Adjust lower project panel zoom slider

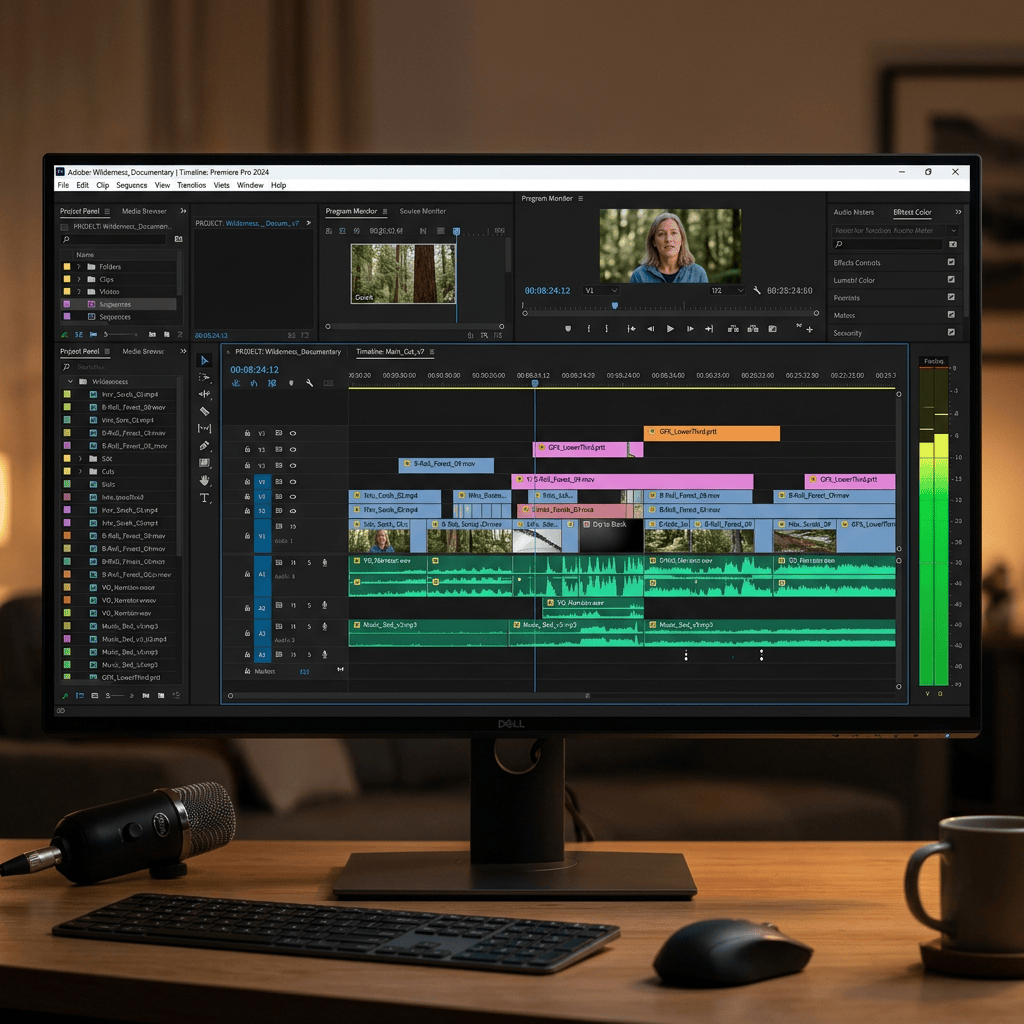click(x=120, y=696)
